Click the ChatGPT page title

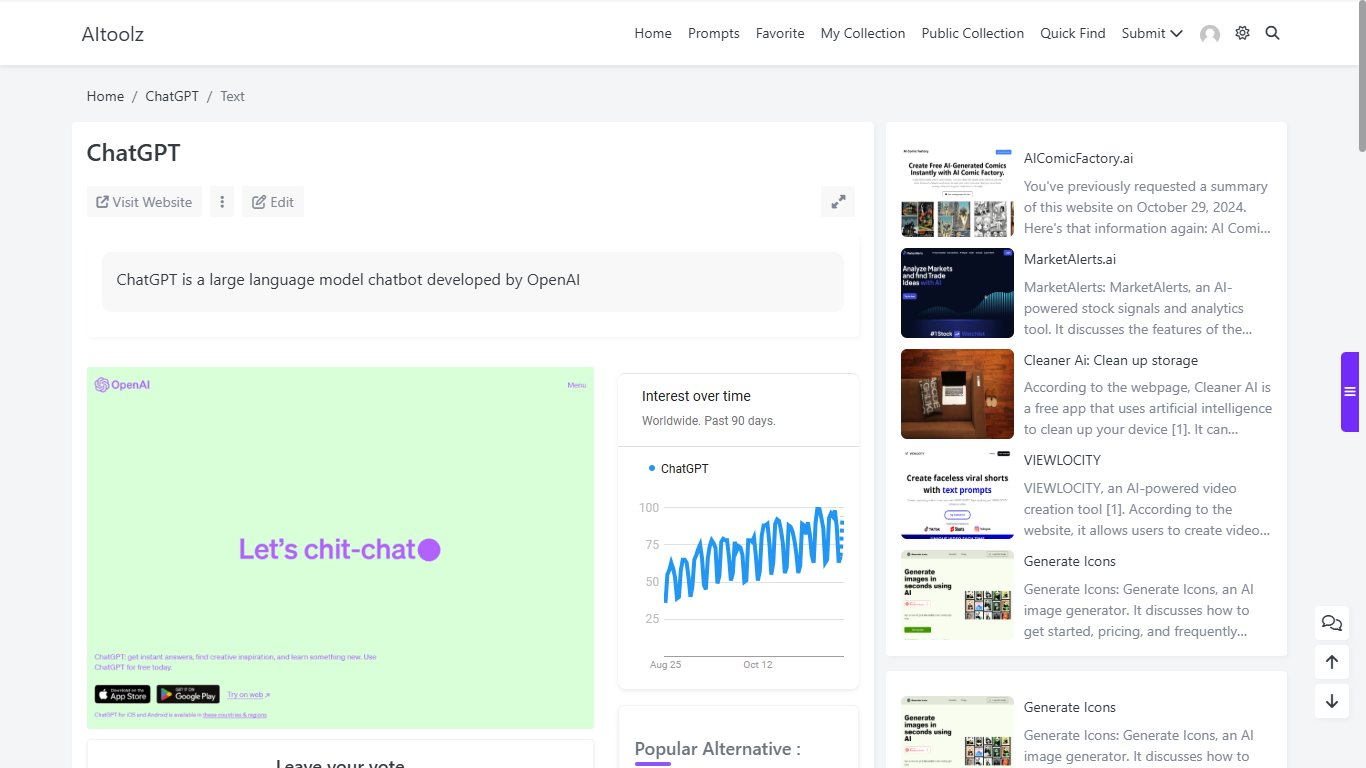click(133, 153)
